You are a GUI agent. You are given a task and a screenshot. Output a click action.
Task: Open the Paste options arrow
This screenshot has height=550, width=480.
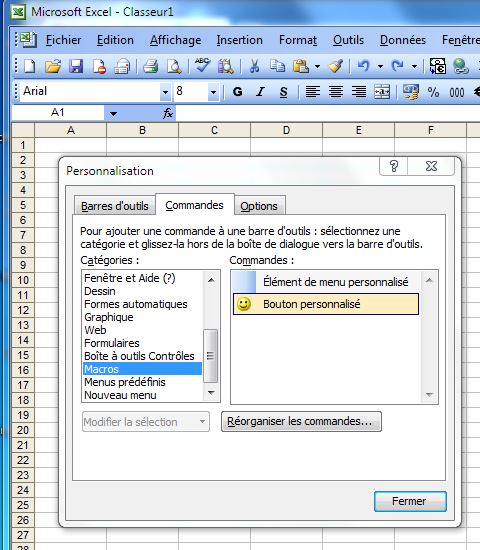(x=317, y=66)
